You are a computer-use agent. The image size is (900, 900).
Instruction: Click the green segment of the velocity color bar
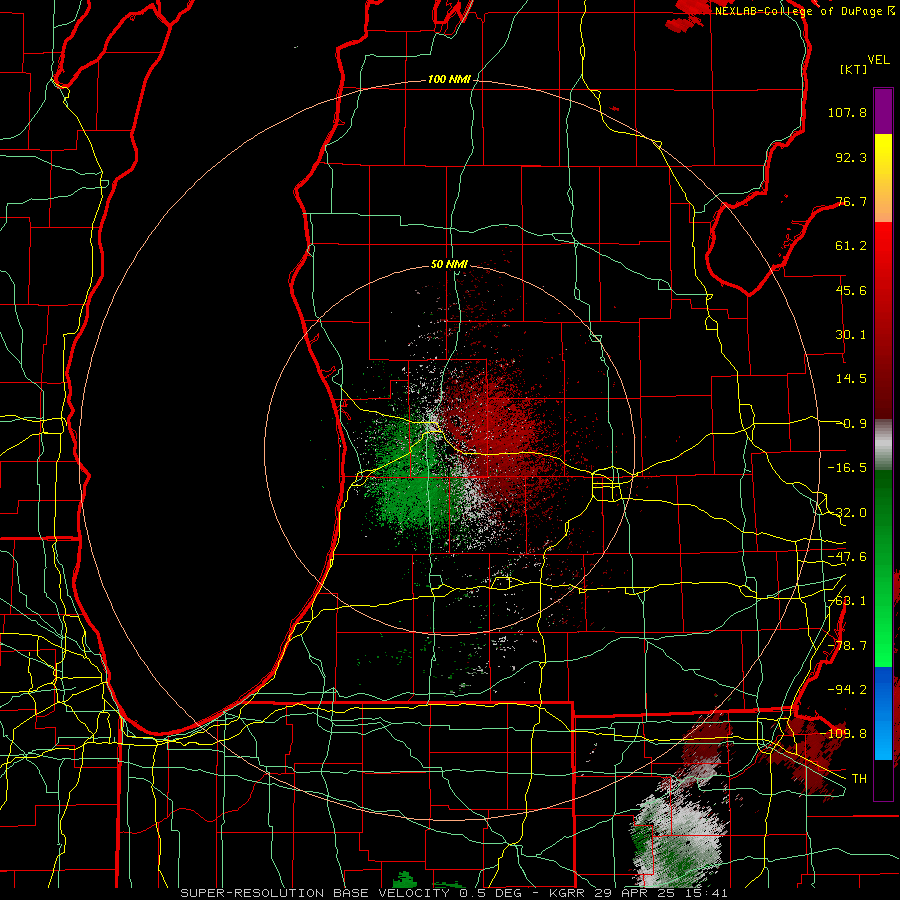[x=883, y=568]
